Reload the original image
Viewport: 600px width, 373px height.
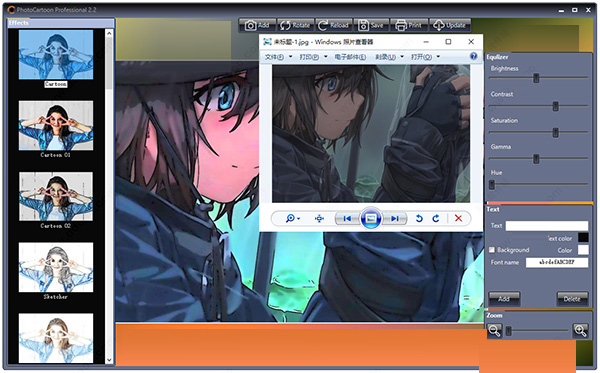334,25
